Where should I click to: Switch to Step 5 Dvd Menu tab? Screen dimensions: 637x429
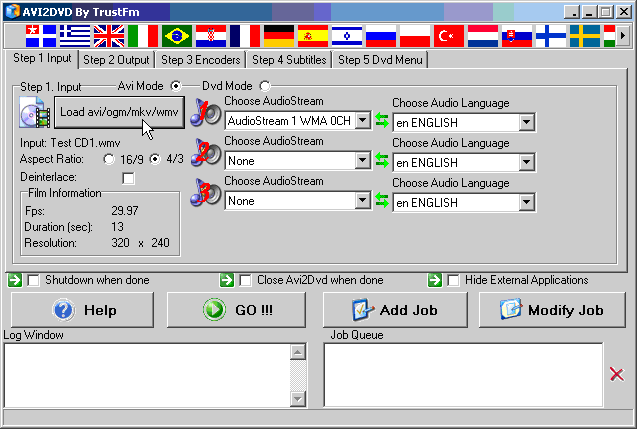tap(380, 60)
